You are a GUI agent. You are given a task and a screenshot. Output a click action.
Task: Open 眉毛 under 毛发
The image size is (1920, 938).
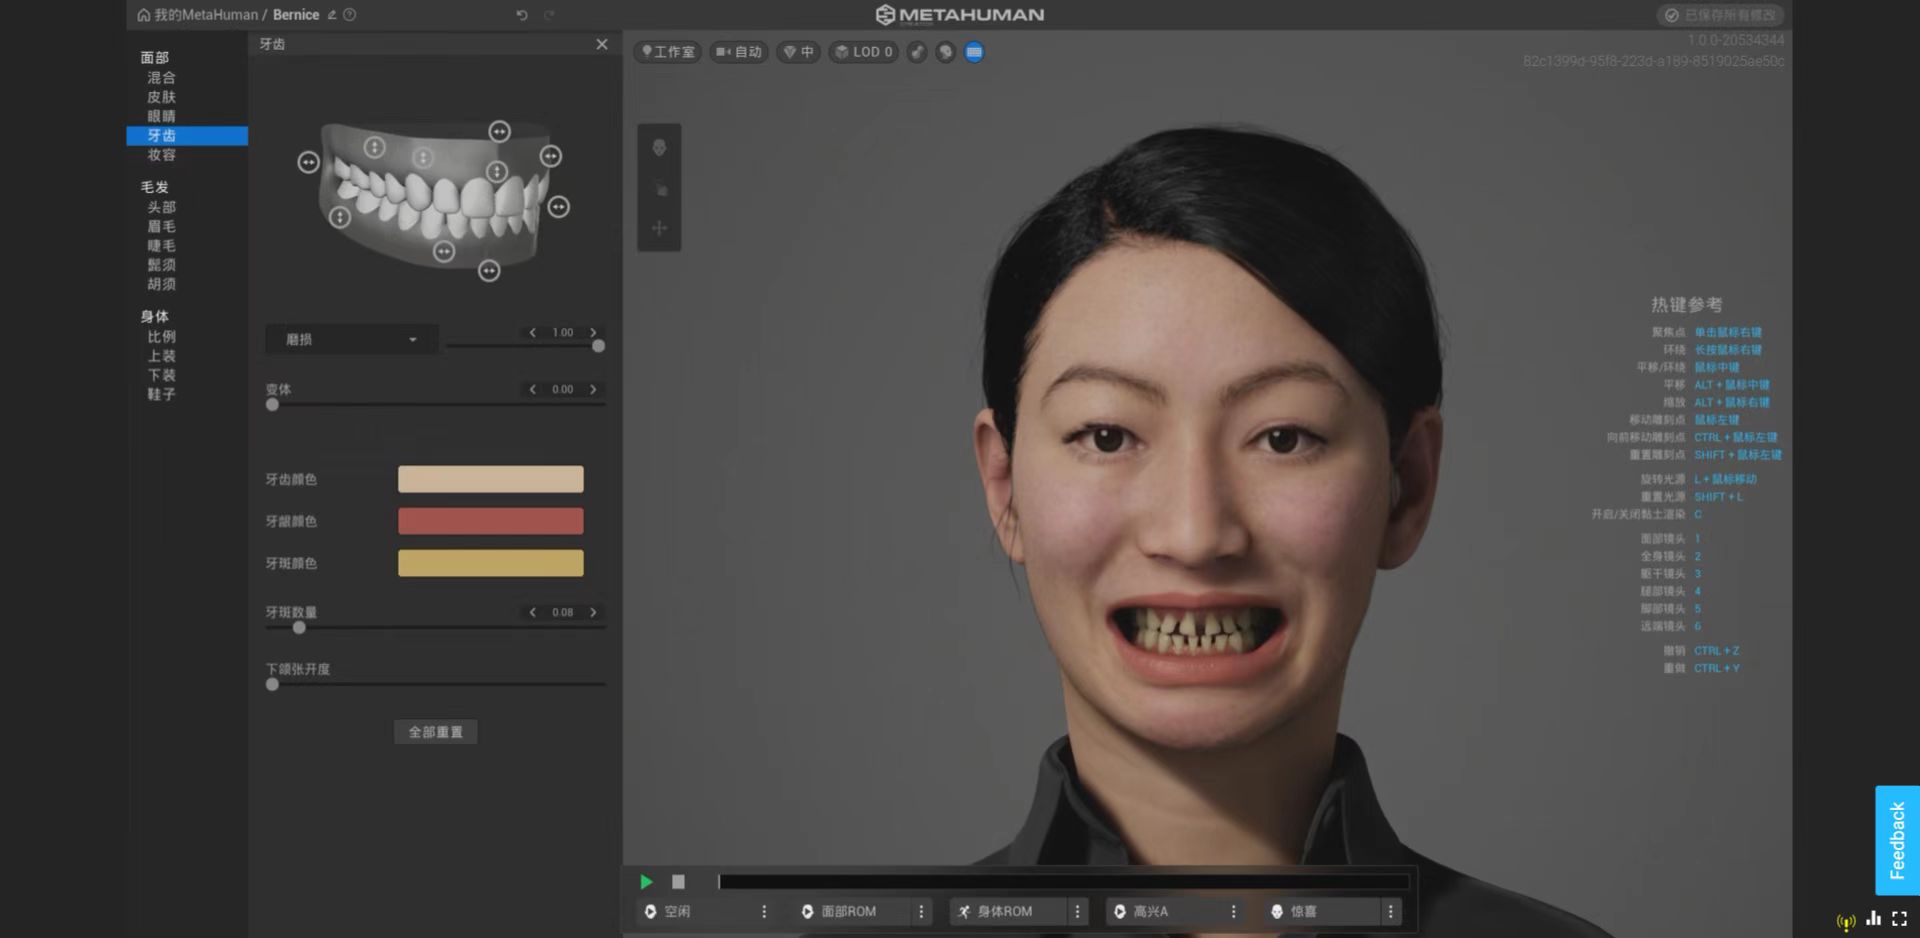click(162, 226)
